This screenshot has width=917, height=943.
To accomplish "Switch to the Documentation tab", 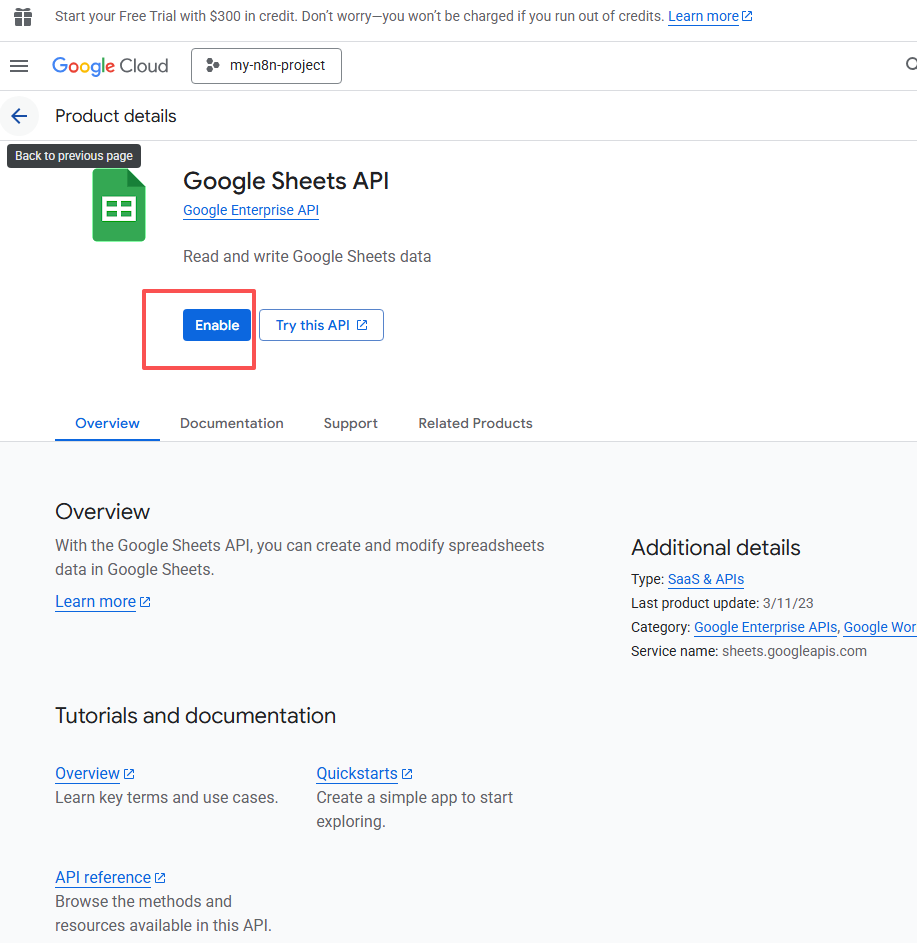I will tap(231, 423).
